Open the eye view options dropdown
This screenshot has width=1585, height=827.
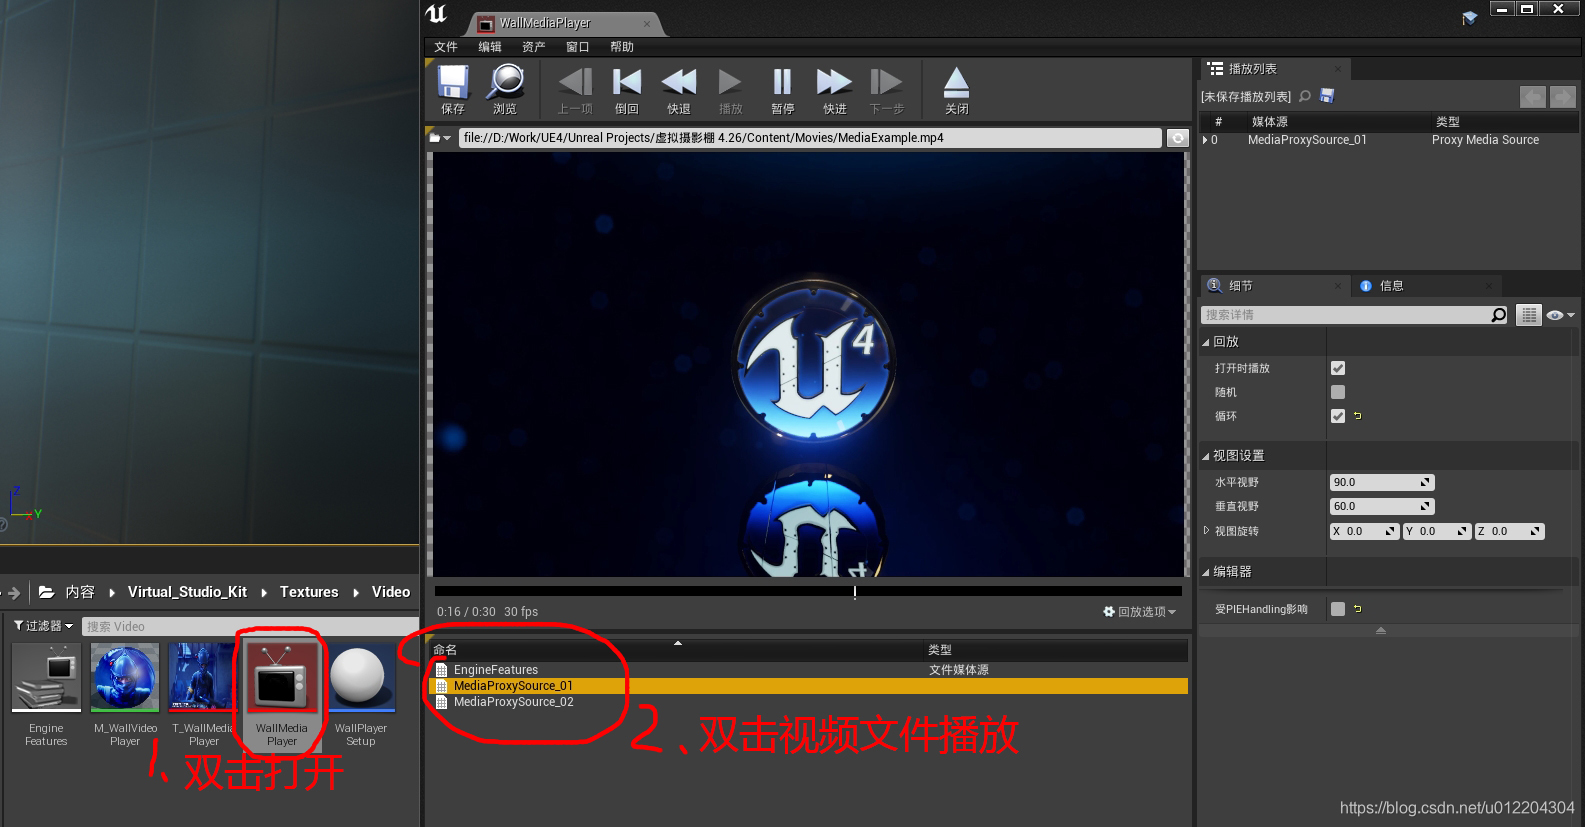(1560, 315)
